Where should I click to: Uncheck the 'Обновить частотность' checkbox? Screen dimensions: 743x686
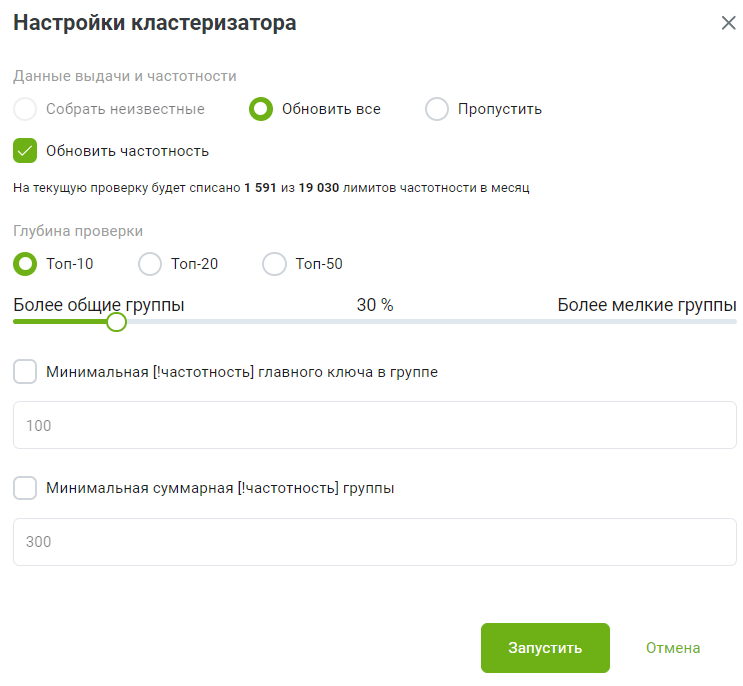coord(26,151)
